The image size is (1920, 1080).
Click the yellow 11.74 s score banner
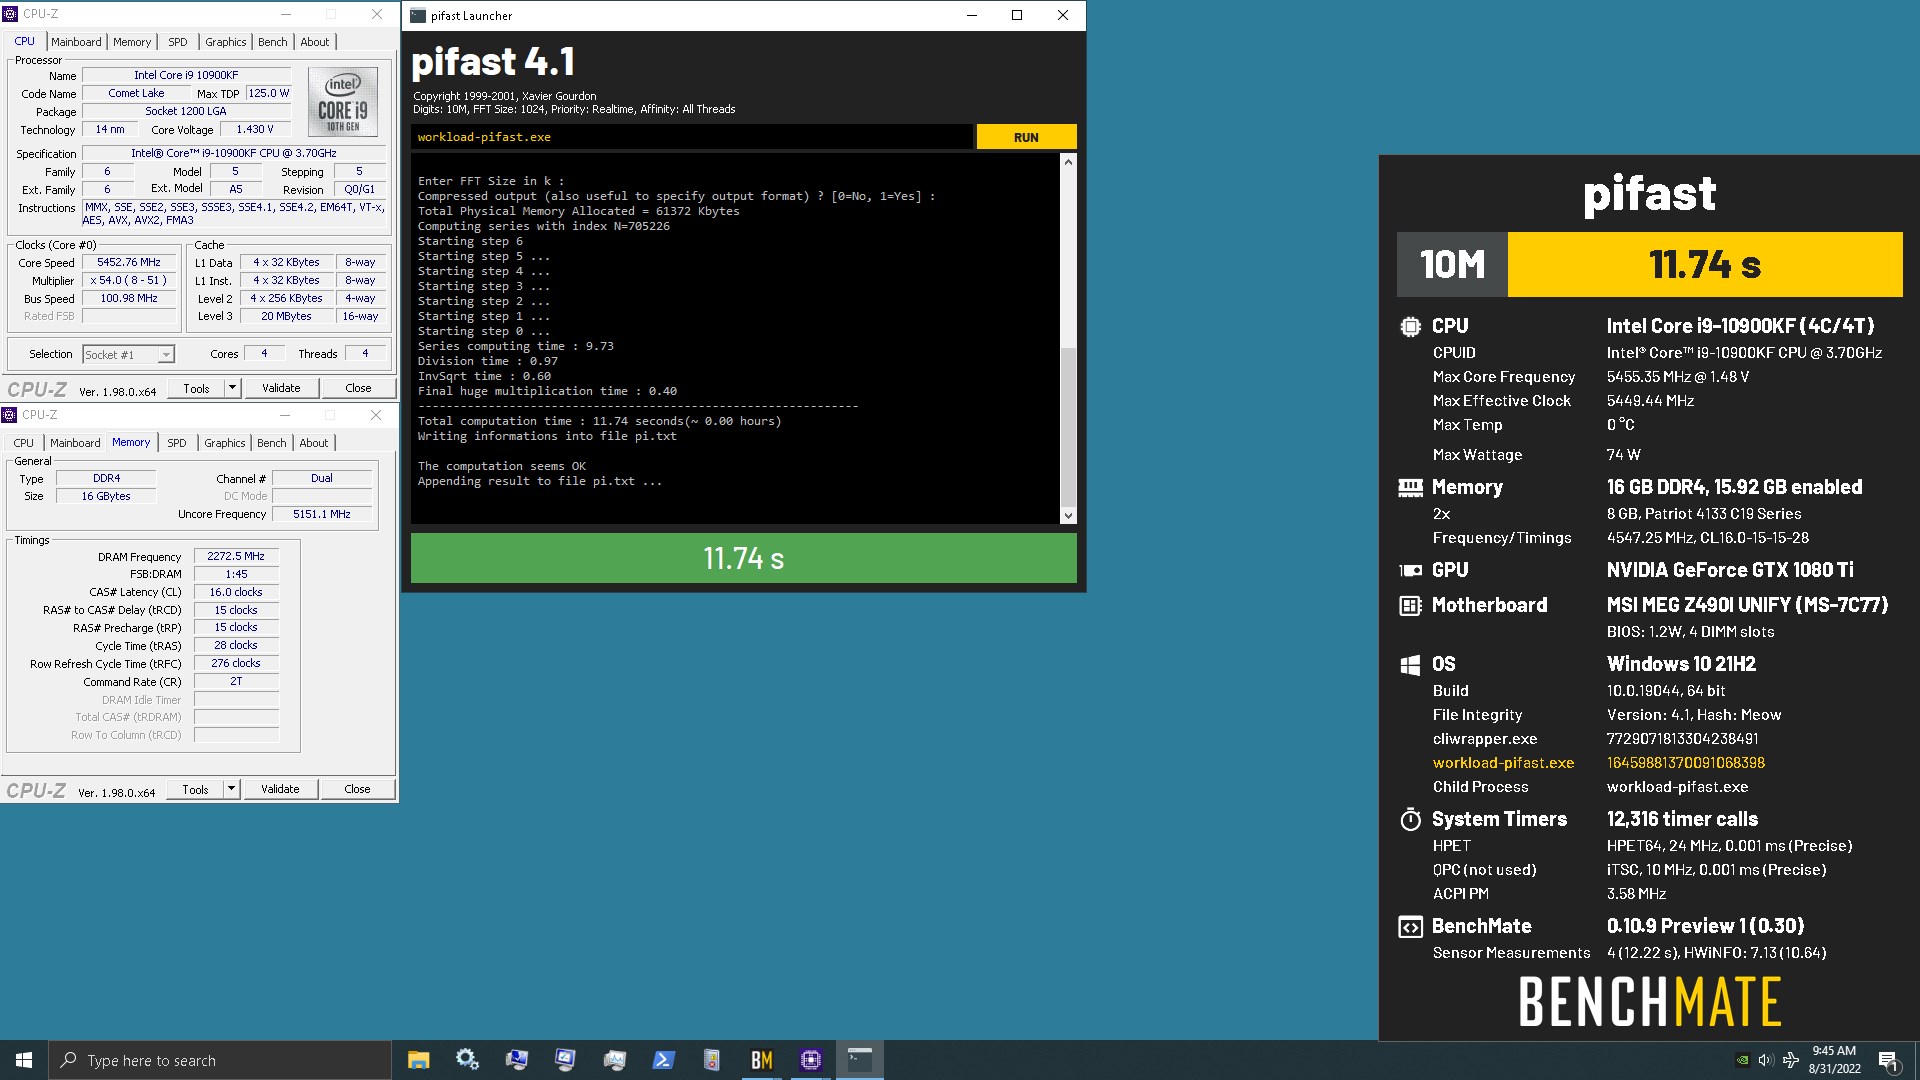click(x=1705, y=265)
